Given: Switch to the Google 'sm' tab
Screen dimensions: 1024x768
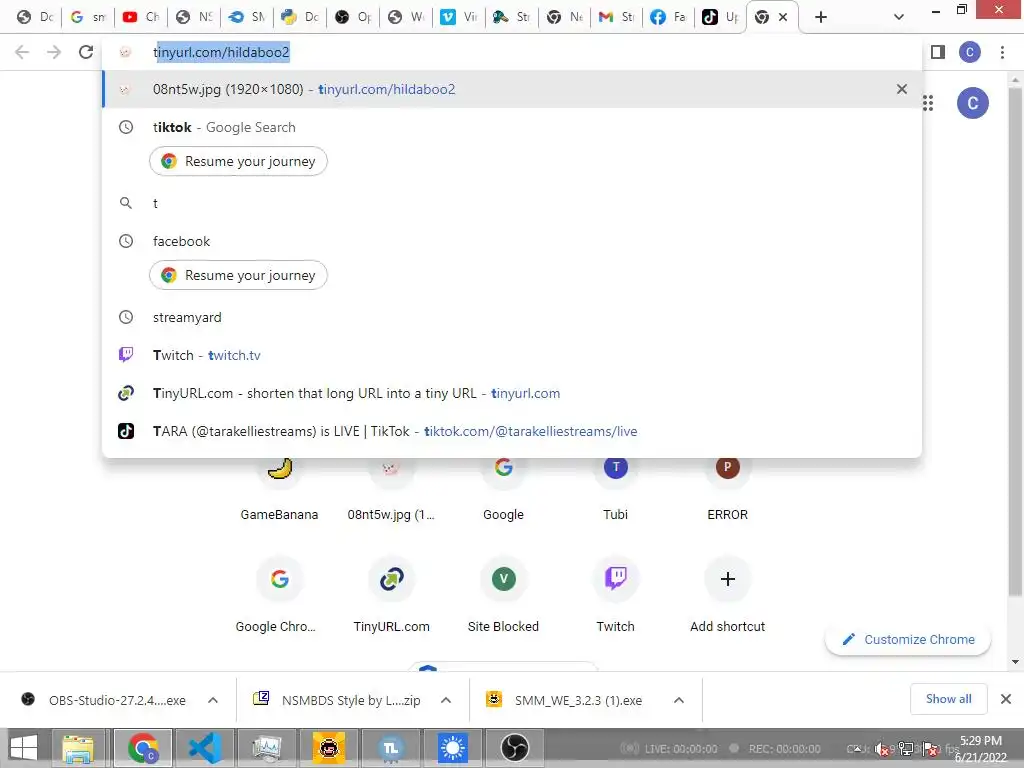Looking at the screenshot, I should click(88, 17).
